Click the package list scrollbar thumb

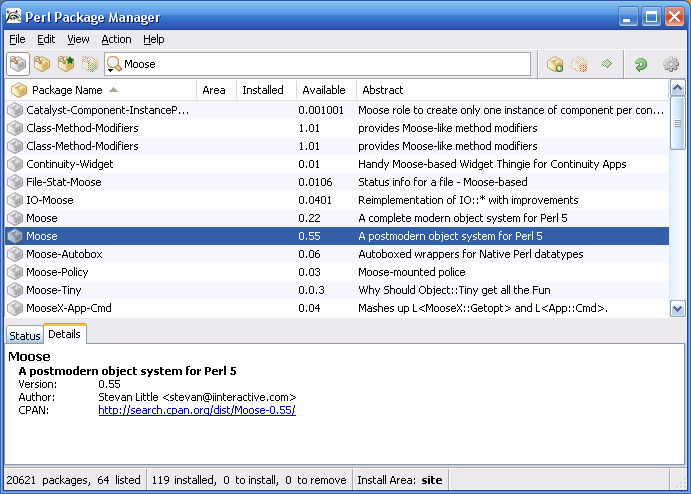click(x=677, y=124)
